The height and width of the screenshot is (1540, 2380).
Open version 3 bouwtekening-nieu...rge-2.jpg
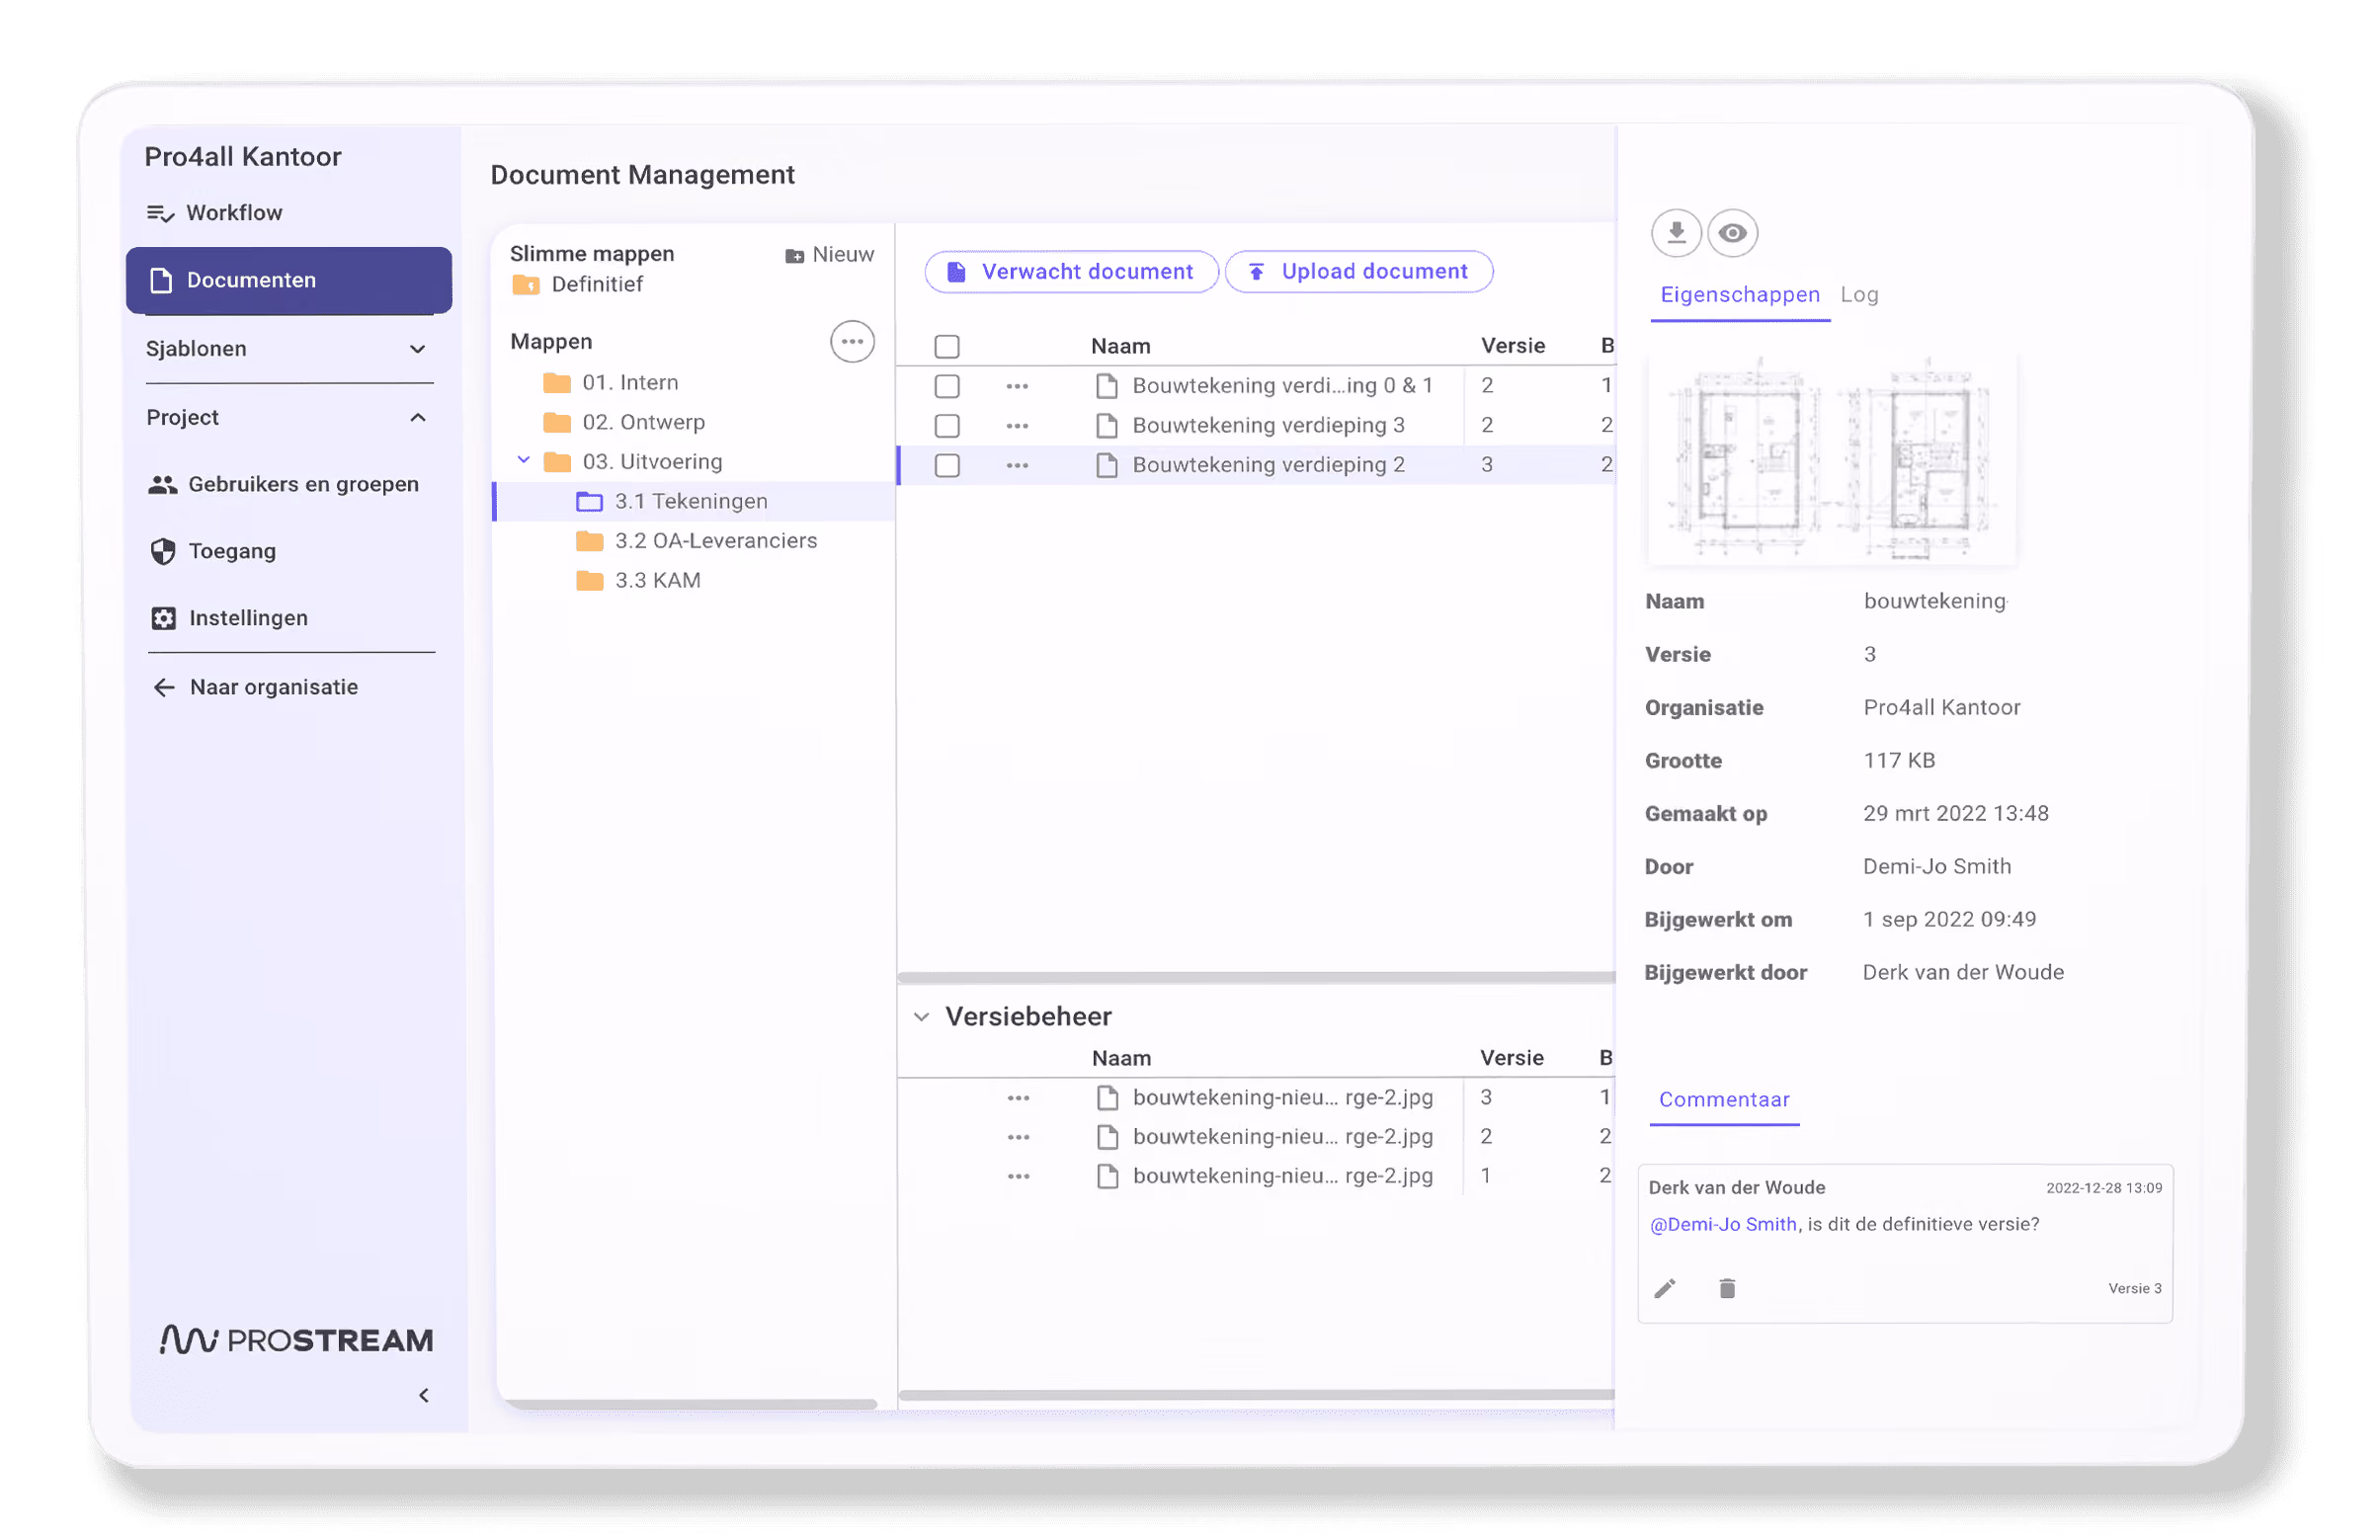tap(1282, 1098)
